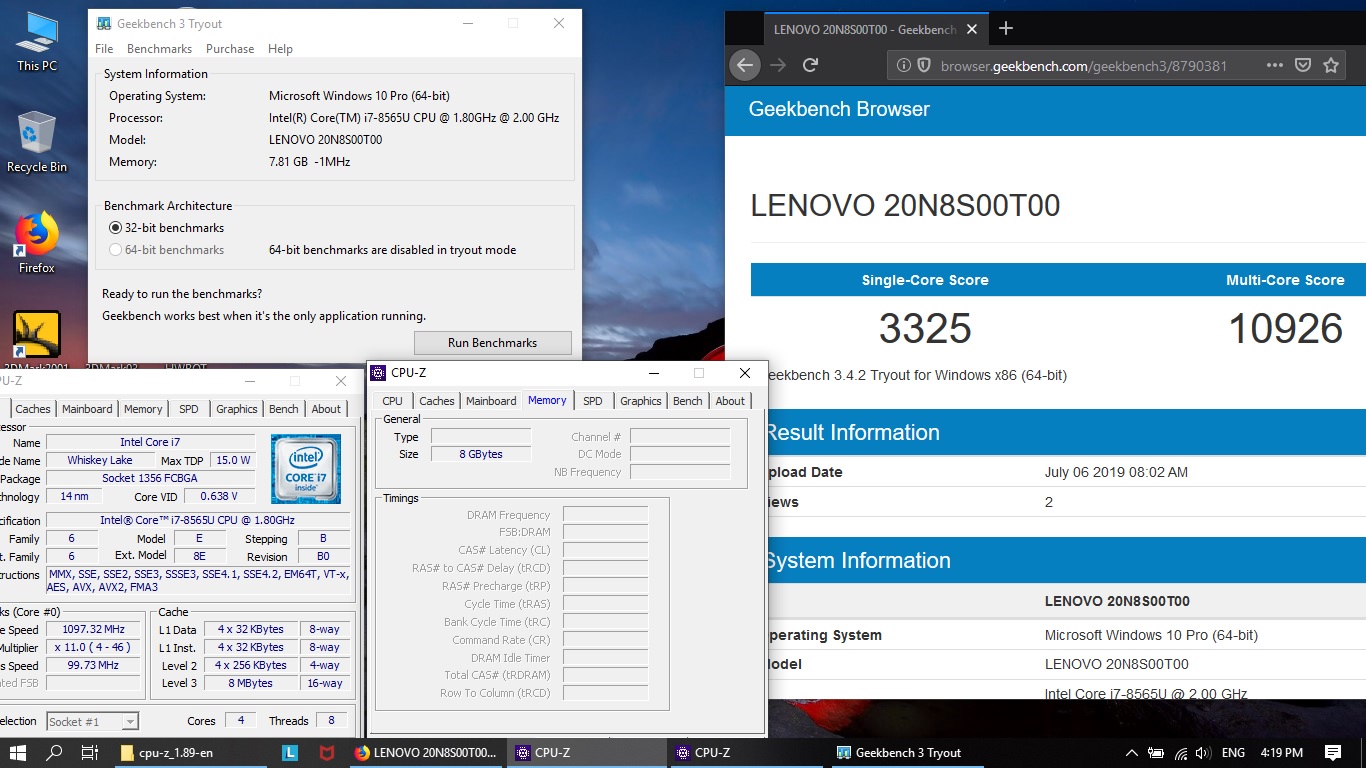This screenshot has height=768, width=1366.
Task: Open a new Firefox tab
Action: pos(1006,29)
